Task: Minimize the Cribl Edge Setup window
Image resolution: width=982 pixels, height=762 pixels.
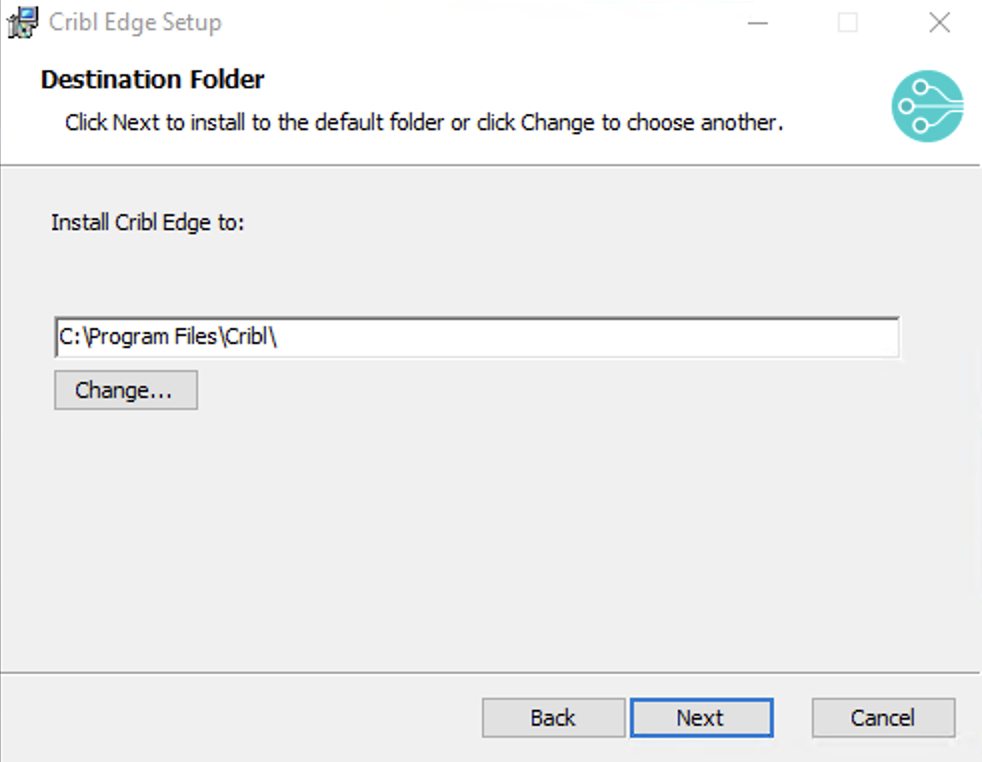Action: click(758, 22)
